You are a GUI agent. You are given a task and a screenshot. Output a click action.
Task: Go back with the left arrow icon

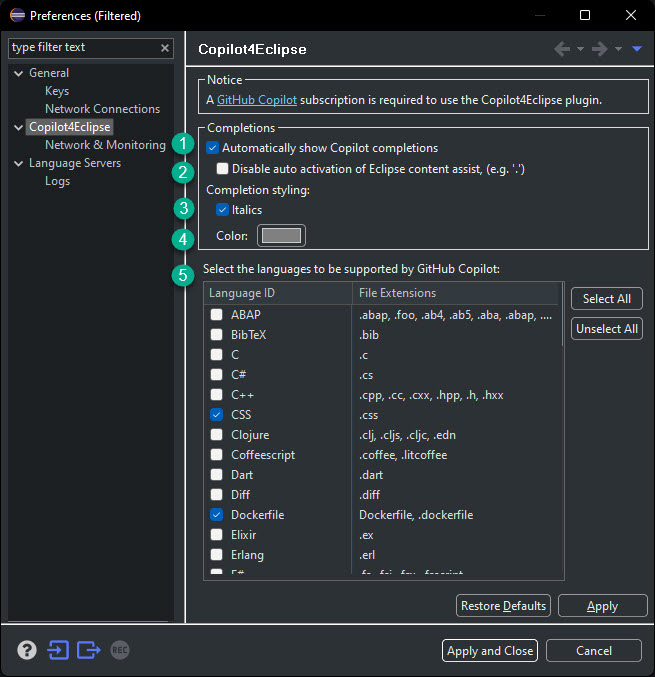562,49
